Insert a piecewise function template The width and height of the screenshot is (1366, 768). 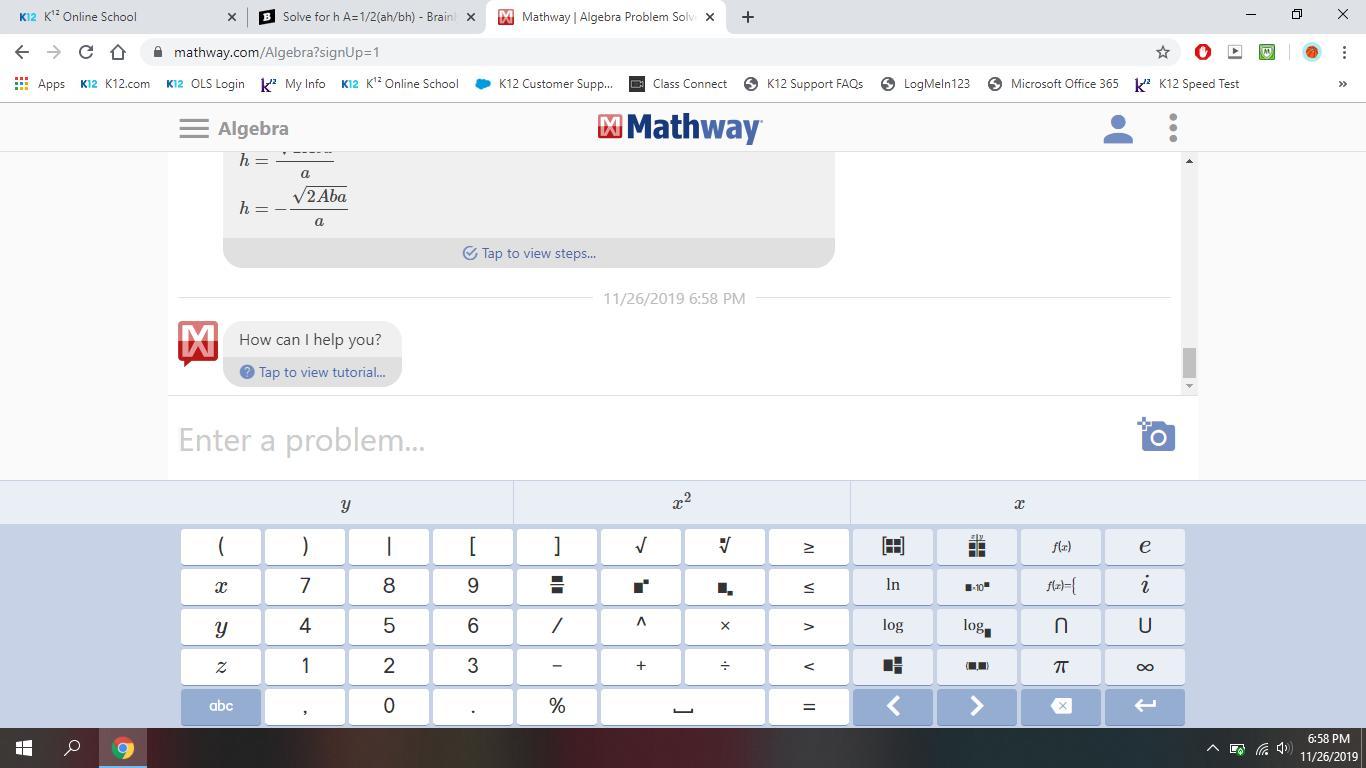[x=1061, y=586]
